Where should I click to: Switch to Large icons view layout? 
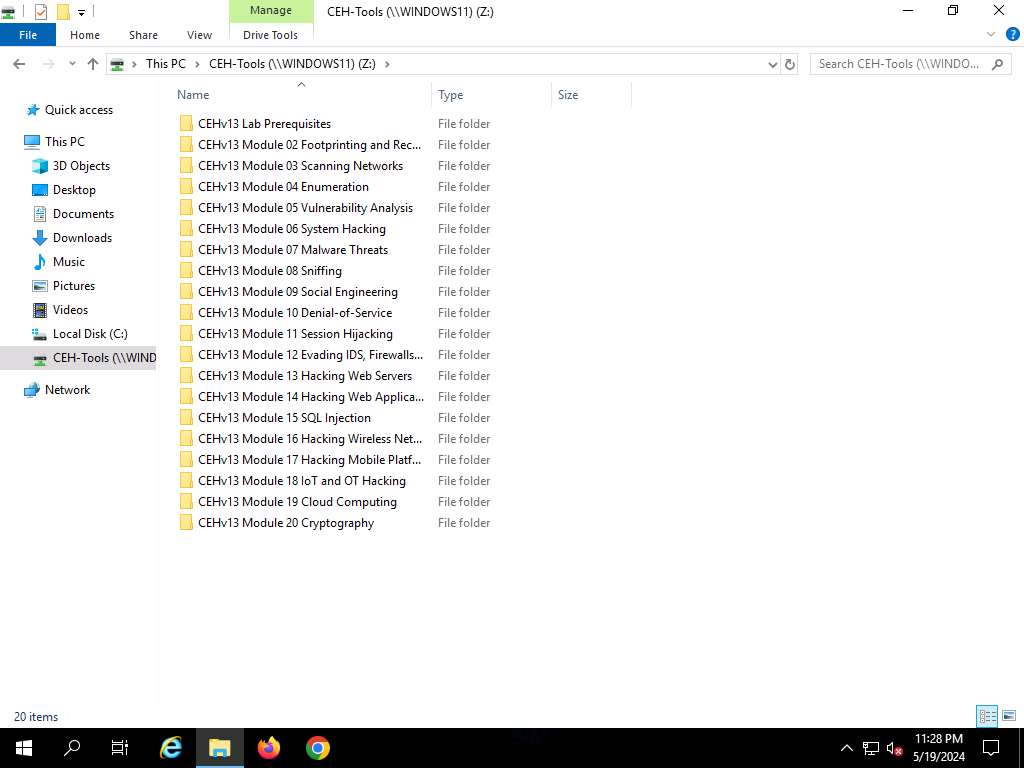(x=1008, y=716)
